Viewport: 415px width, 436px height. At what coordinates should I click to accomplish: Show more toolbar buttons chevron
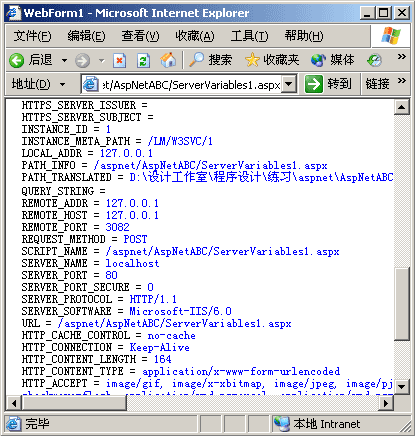pos(402,57)
